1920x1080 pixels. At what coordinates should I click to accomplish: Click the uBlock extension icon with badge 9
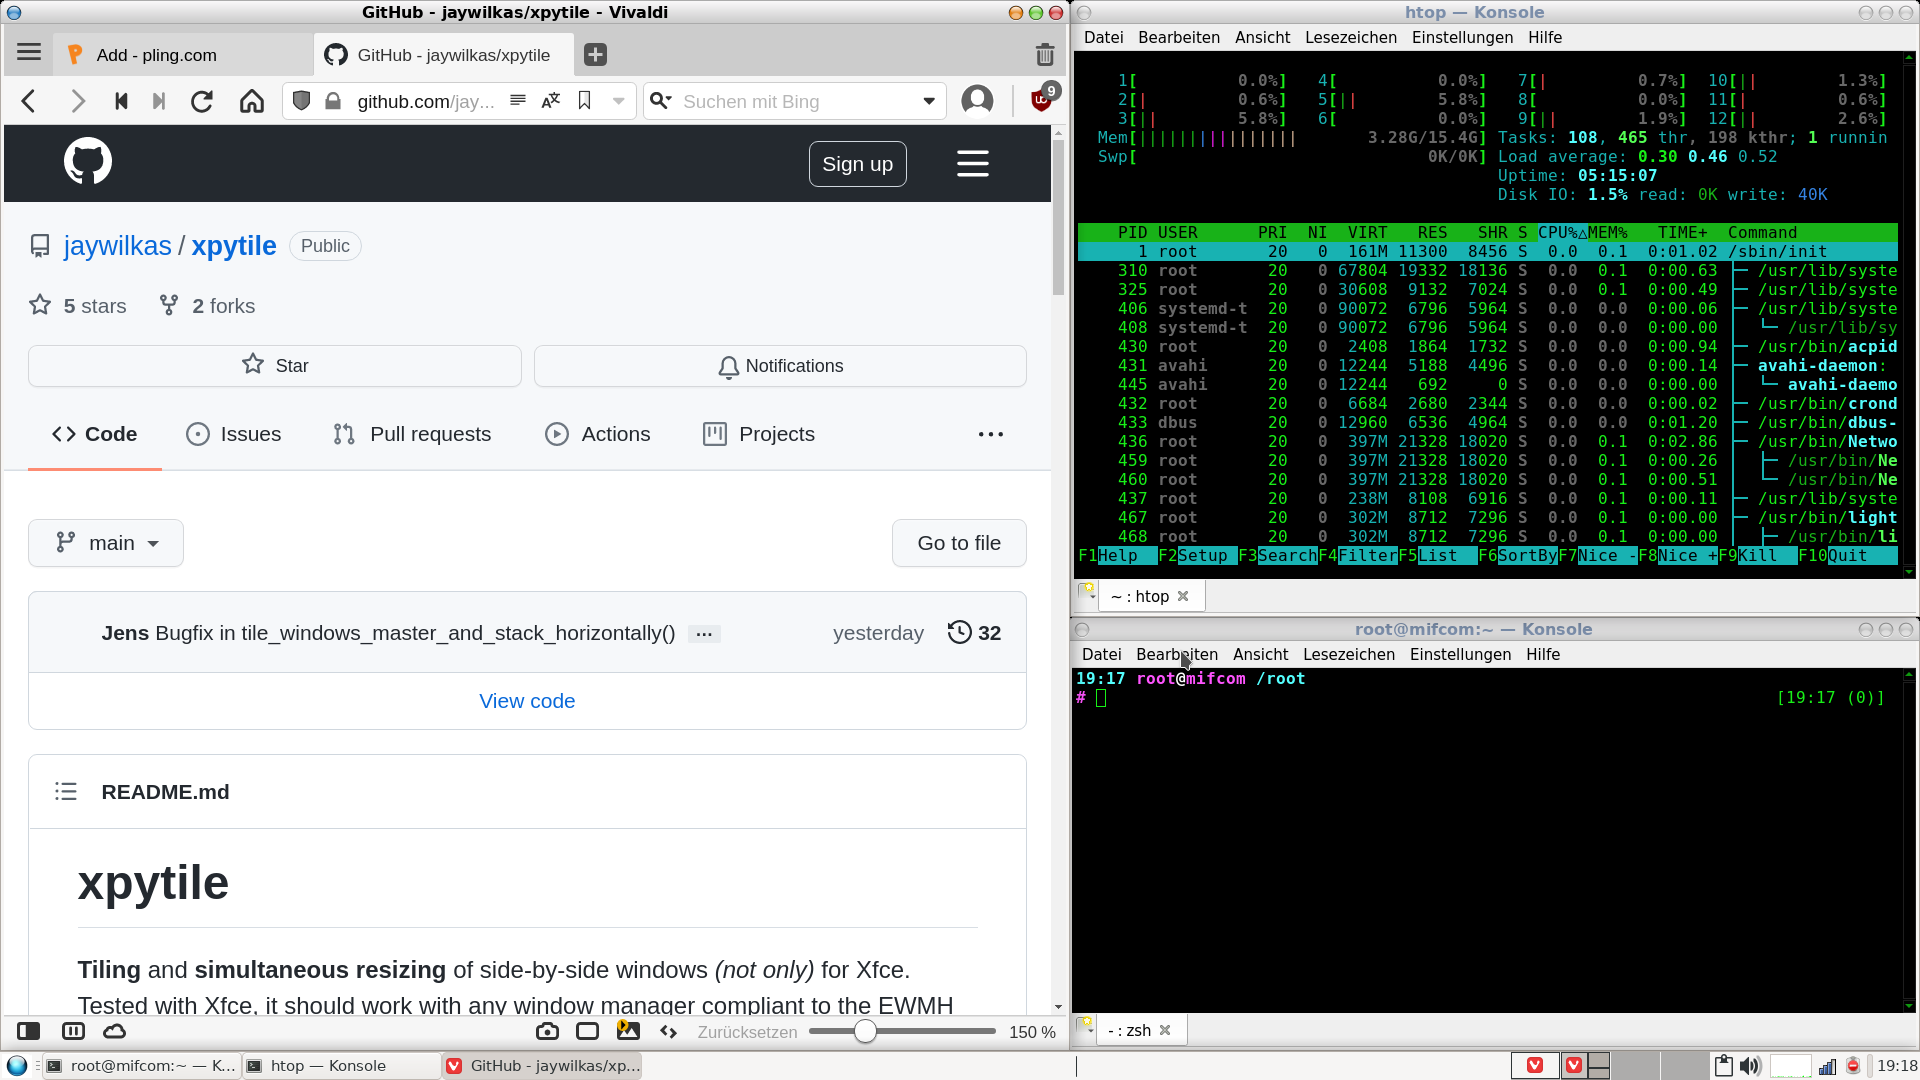[1042, 99]
